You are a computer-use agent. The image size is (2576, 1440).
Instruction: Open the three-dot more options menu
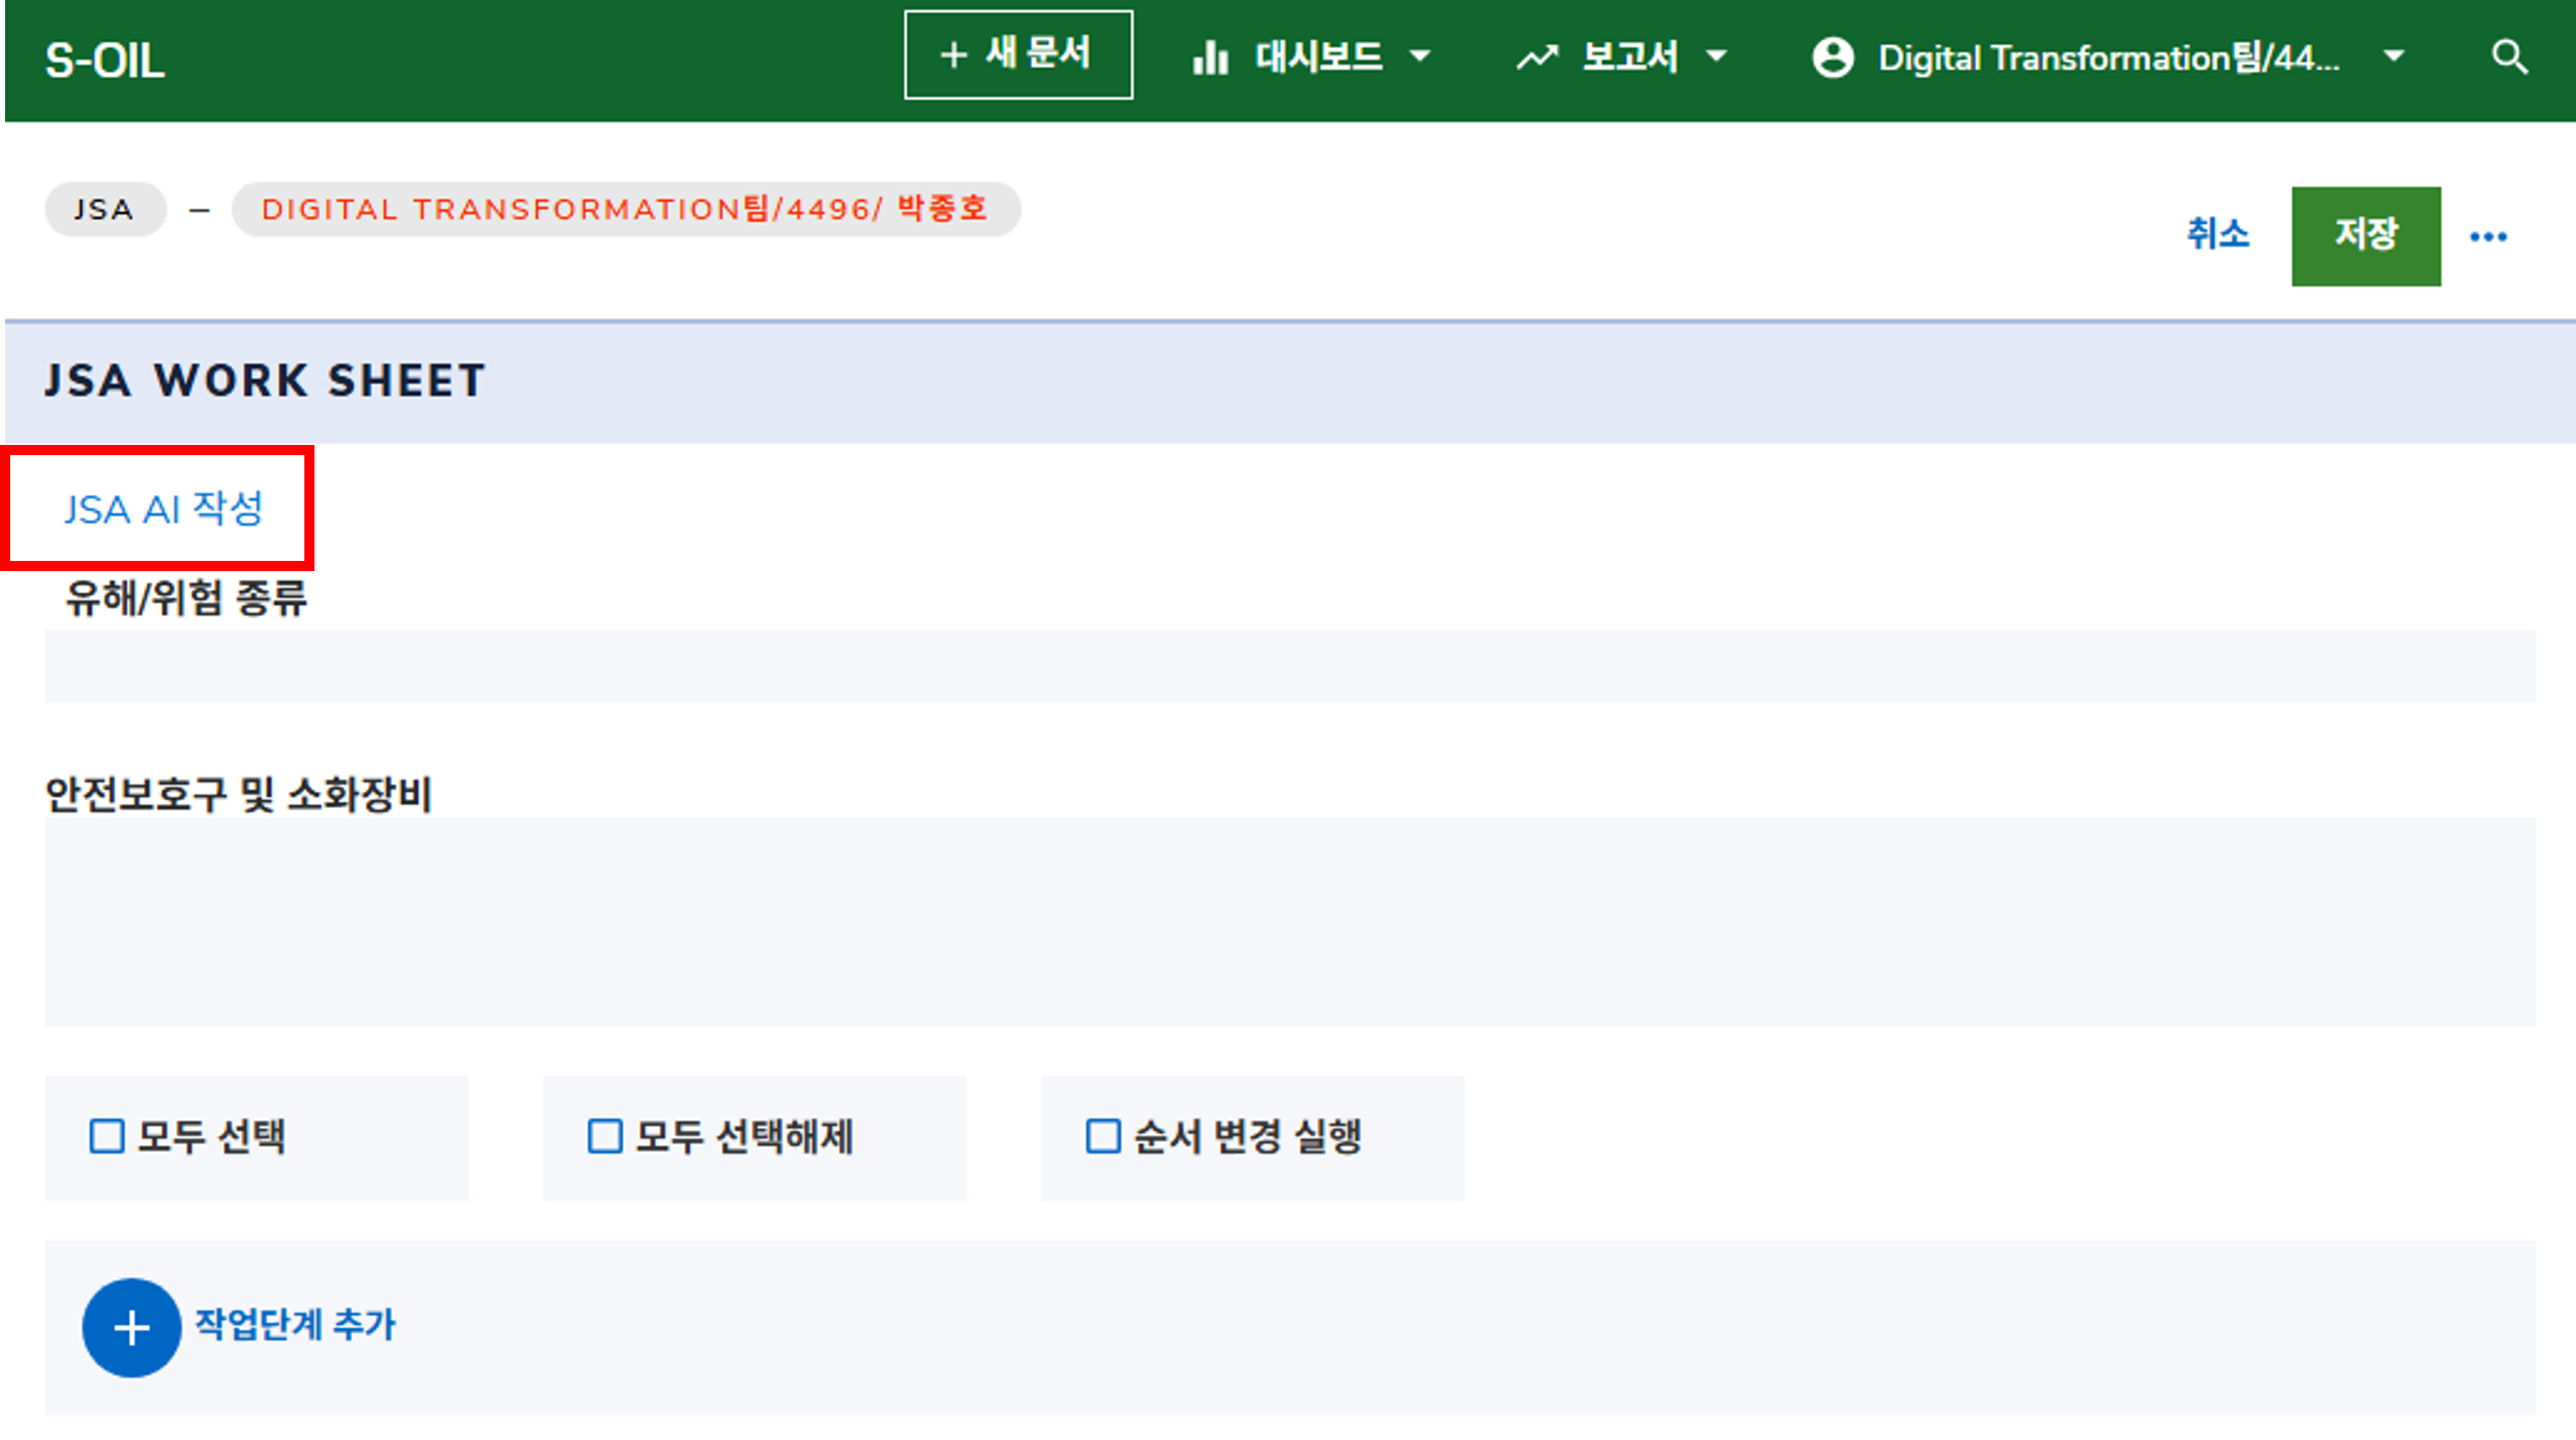click(x=2488, y=237)
